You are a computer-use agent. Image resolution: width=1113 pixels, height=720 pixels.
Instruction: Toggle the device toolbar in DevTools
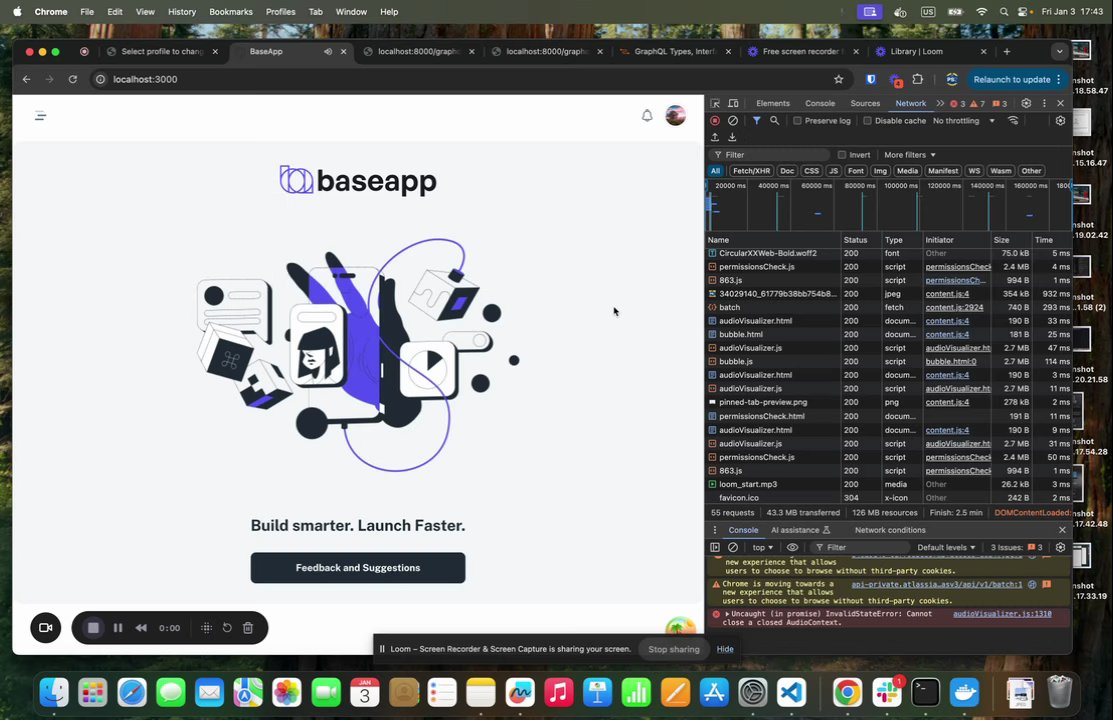tap(733, 104)
